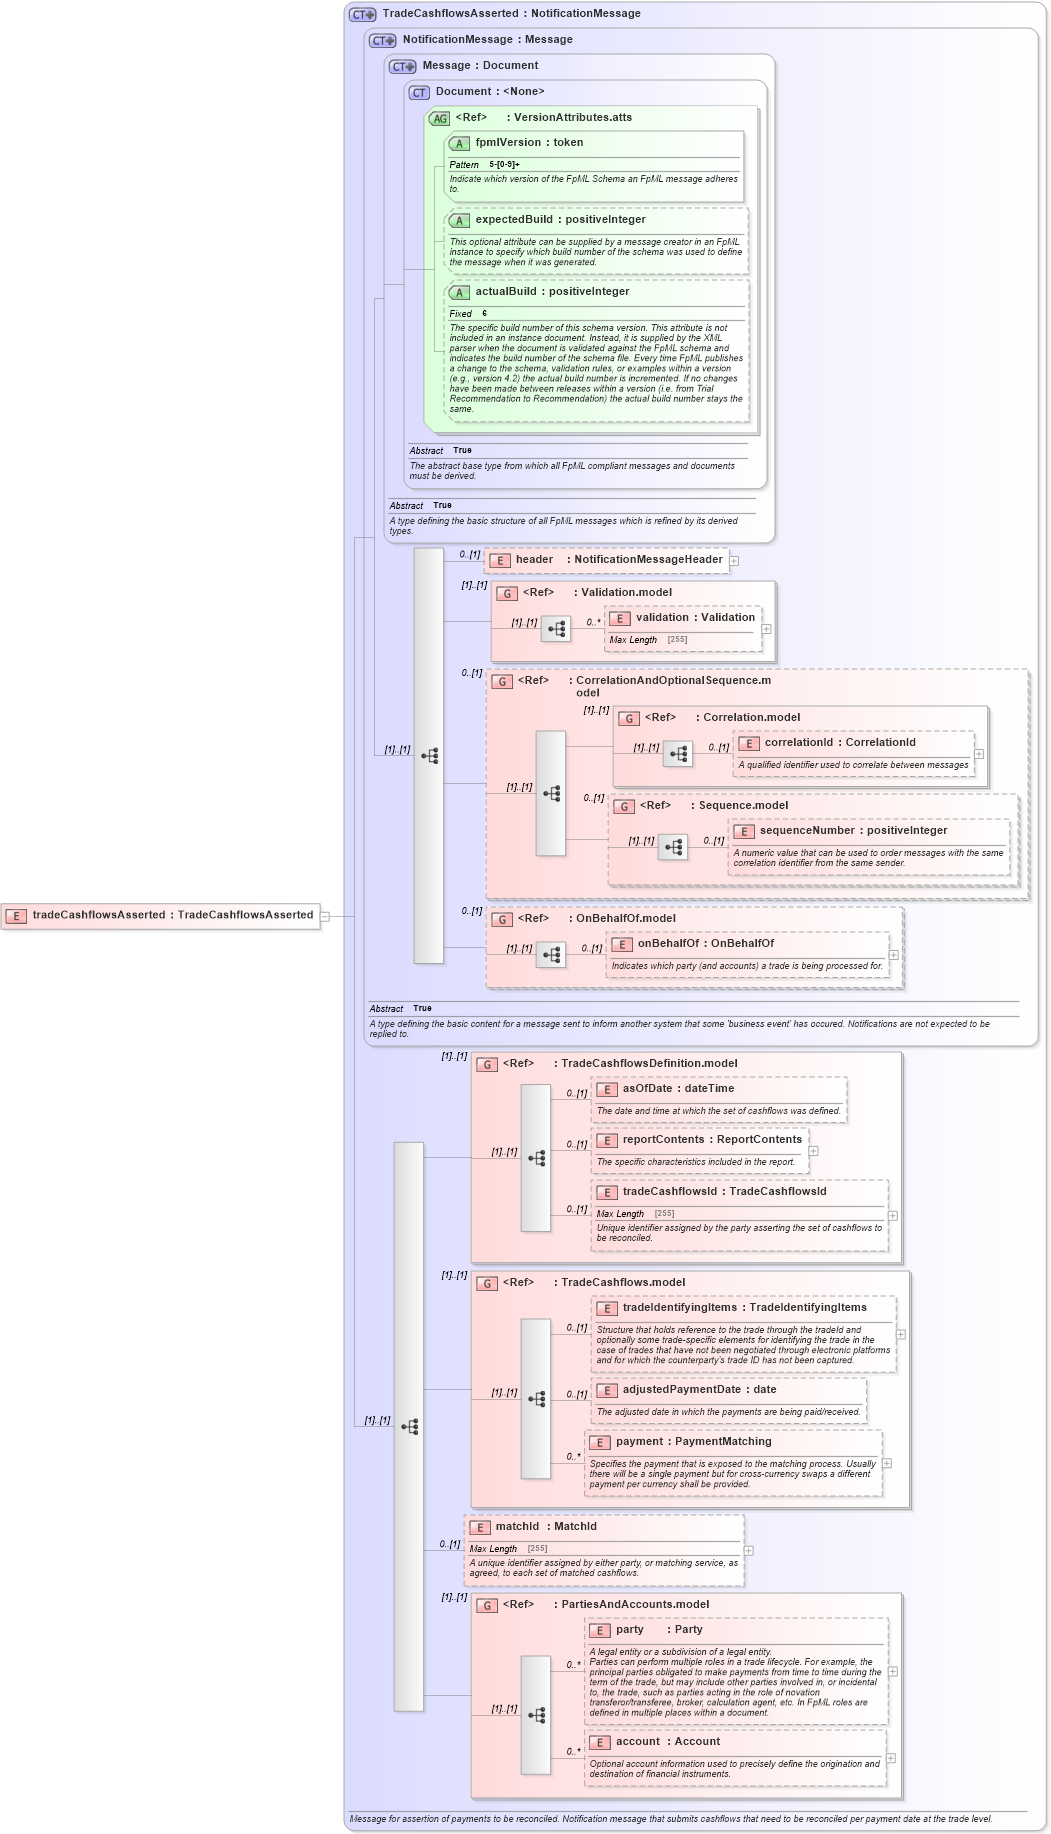Click the G icon of Correlation.model
Viewport: 1051px width, 1834px height.
click(x=629, y=718)
